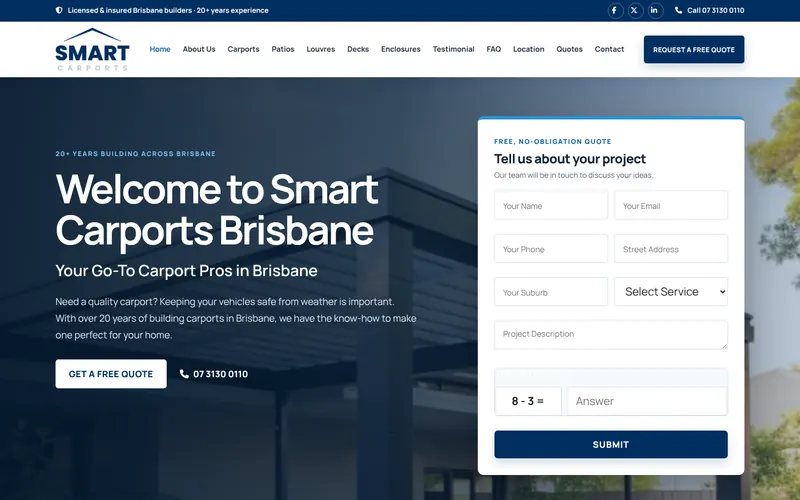800x500 pixels.
Task: Open the Louvres menu item
Action: tap(320, 49)
